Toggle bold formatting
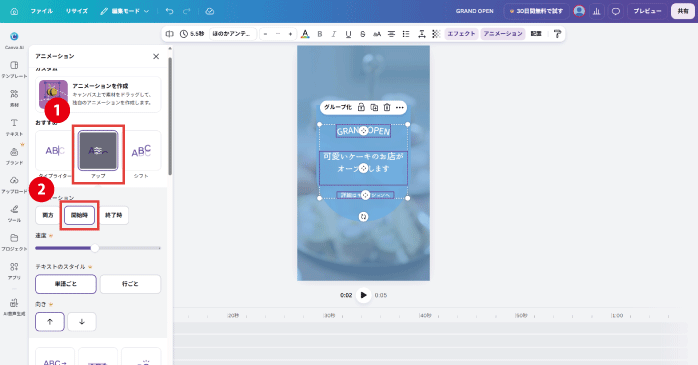 [x=320, y=34]
